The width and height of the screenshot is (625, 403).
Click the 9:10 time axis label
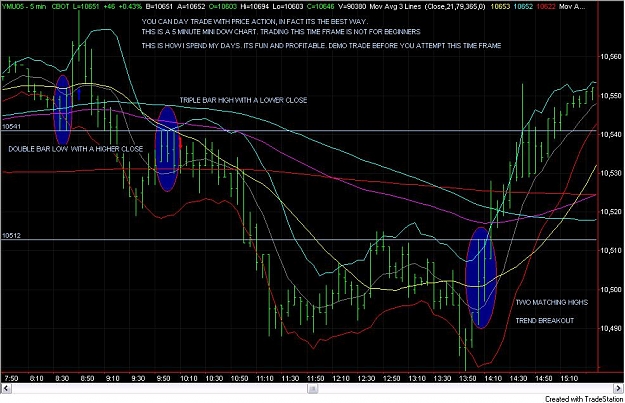tap(113, 378)
